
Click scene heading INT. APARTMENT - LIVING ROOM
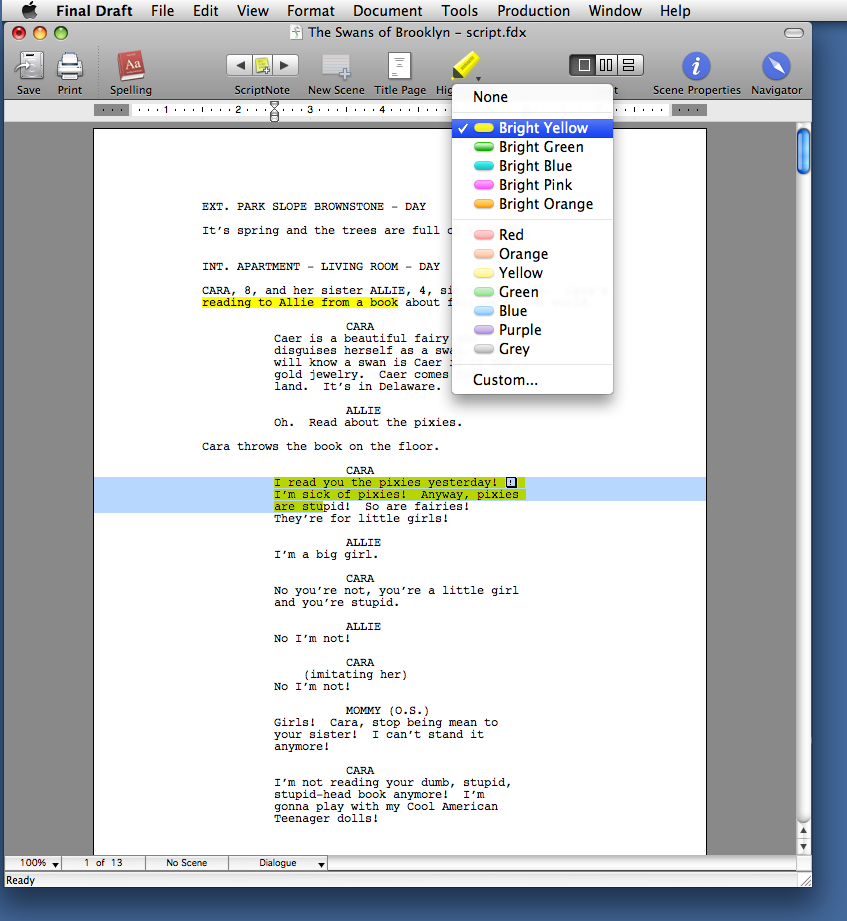(321, 267)
